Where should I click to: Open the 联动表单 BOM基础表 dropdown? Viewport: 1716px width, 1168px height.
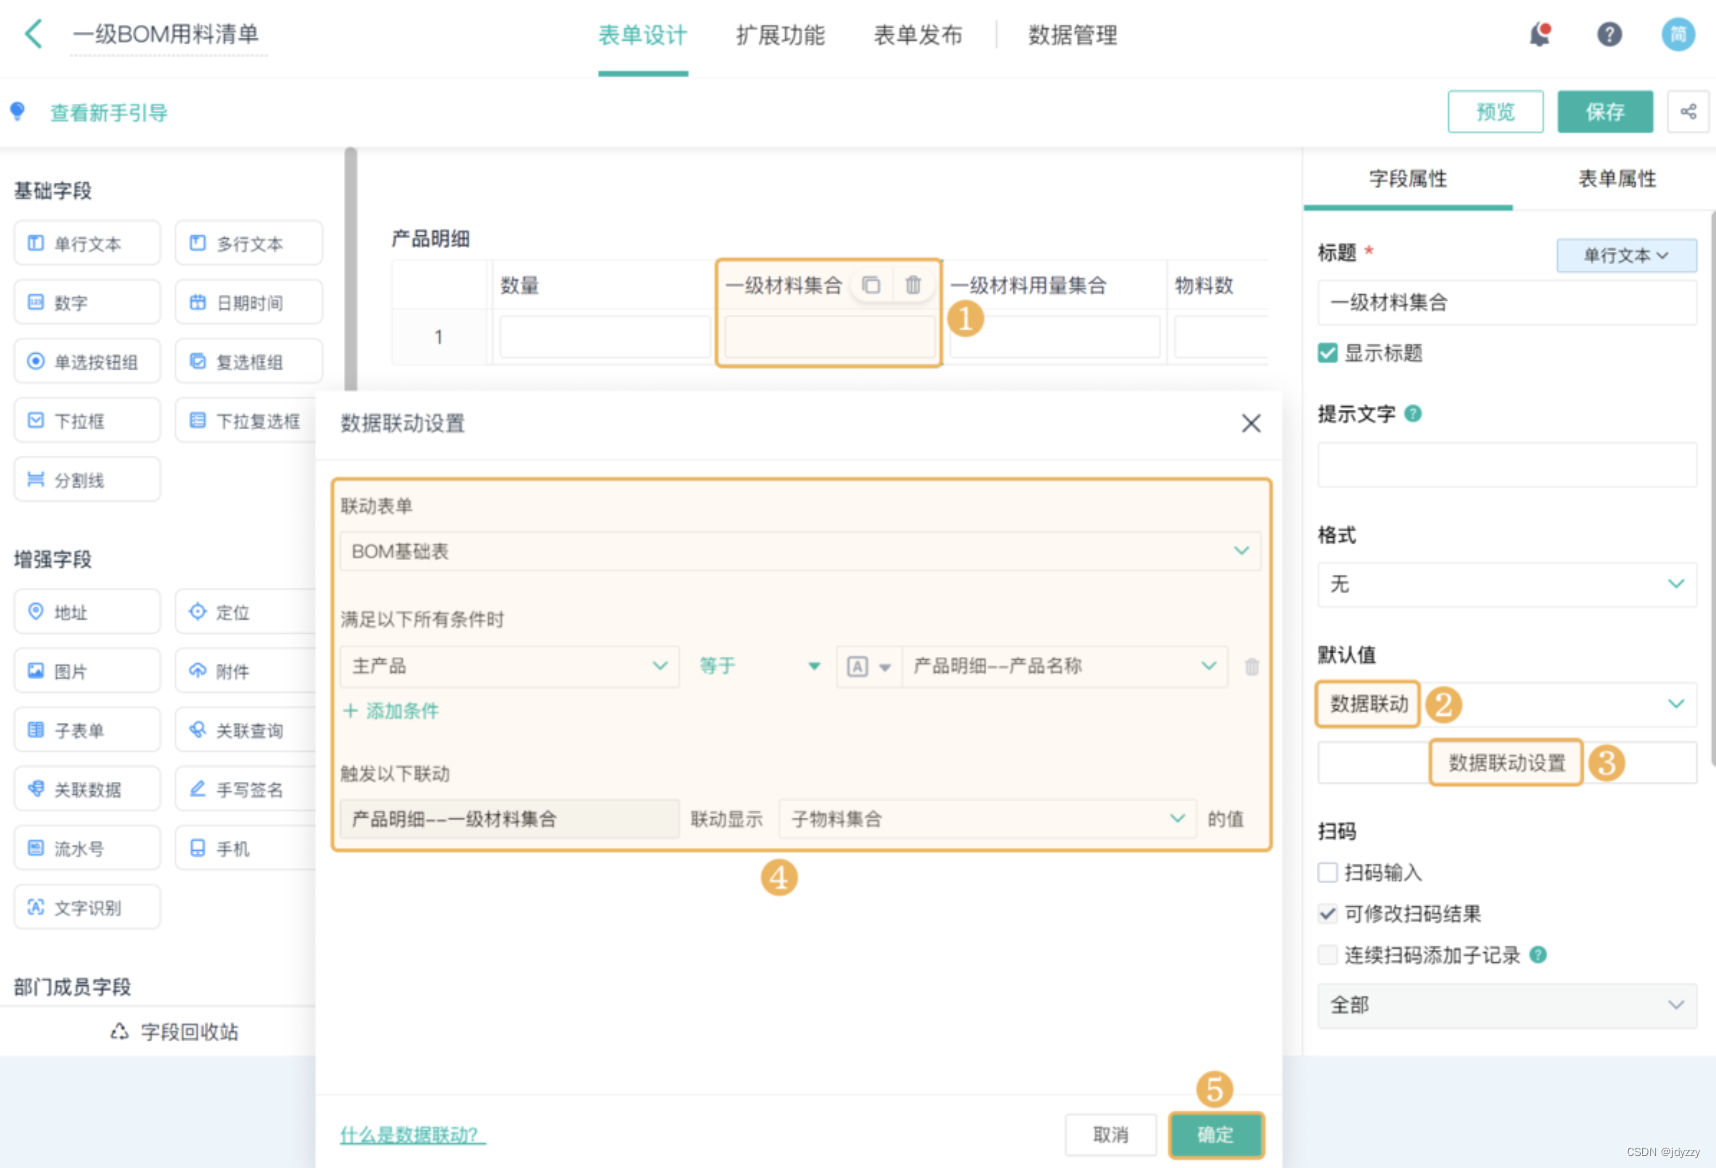[x=800, y=551]
